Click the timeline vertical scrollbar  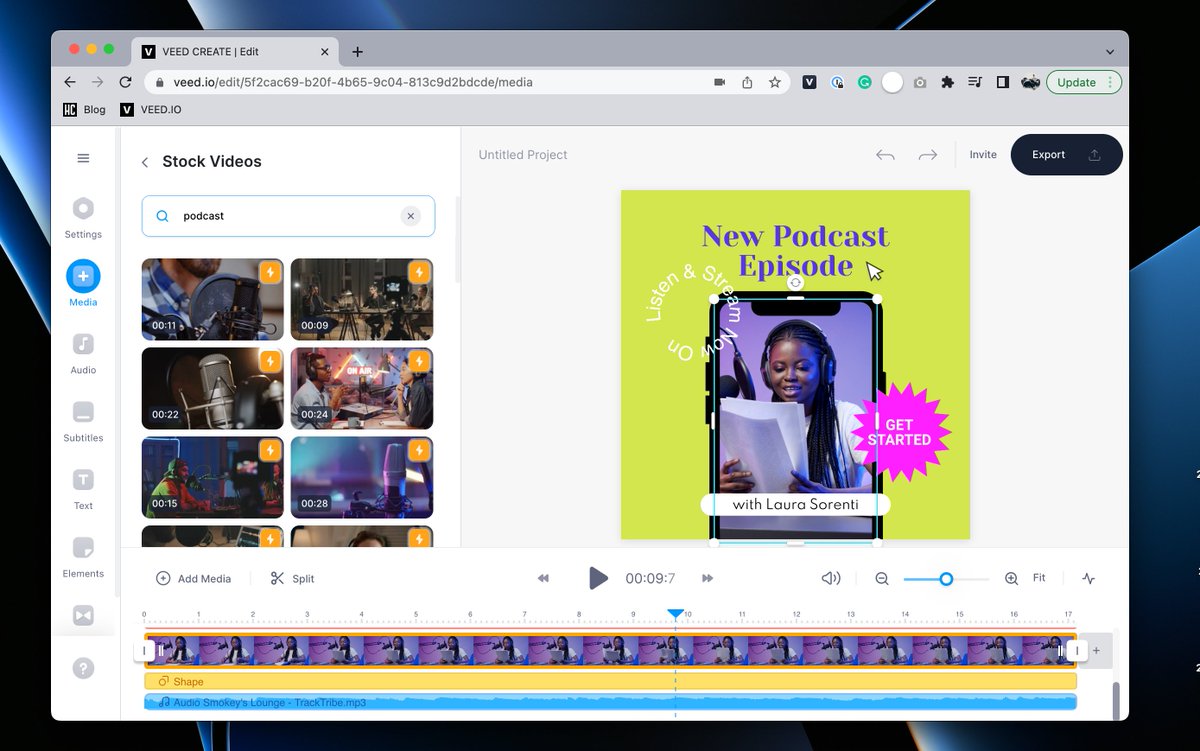(1117, 700)
